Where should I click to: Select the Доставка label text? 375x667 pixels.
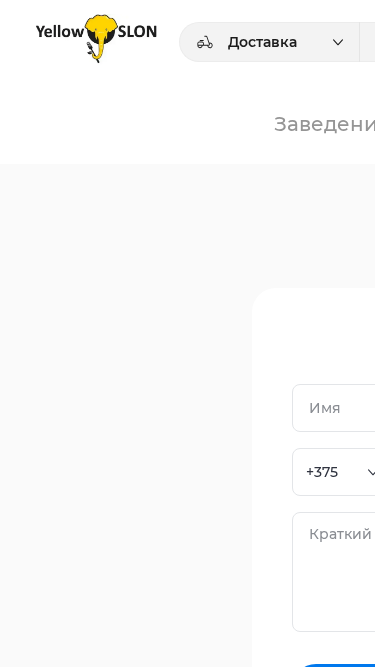pyautogui.click(x=262, y=43)
